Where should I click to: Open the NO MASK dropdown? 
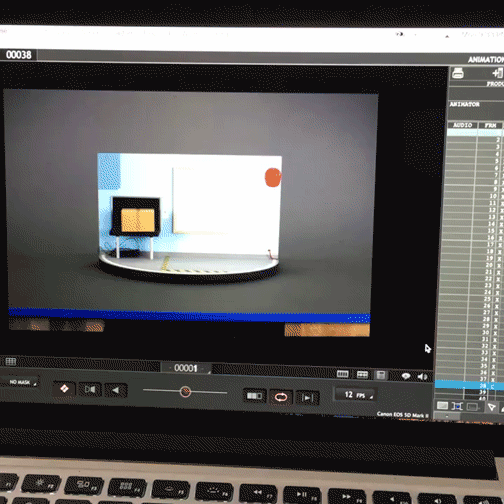pyautogui.click(x=20, y=382)
